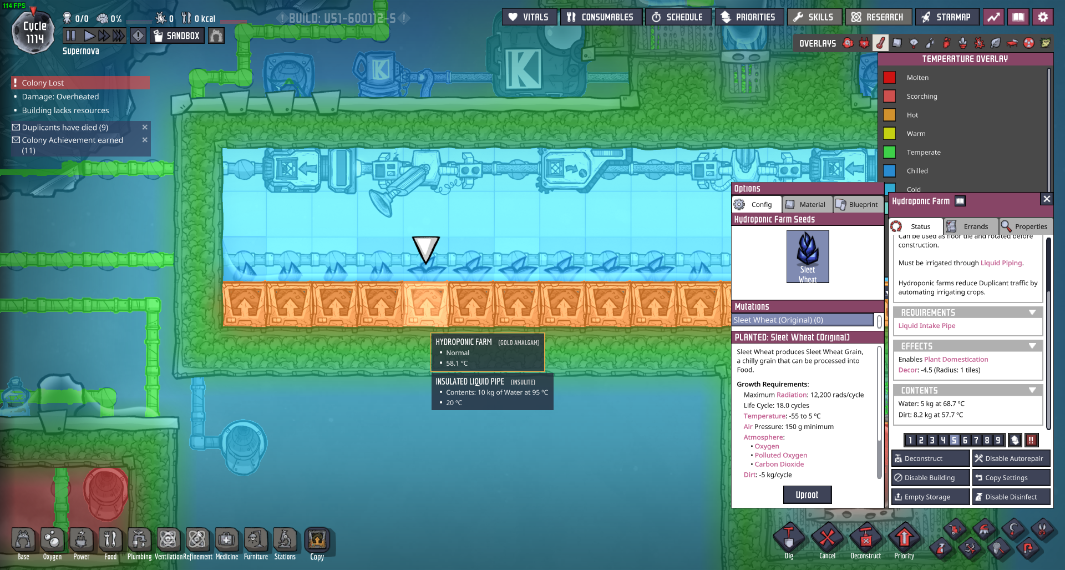Toggle the Light overlay icon
Viewport: 1065px width, 570px height.
click(x=914, y=43)
